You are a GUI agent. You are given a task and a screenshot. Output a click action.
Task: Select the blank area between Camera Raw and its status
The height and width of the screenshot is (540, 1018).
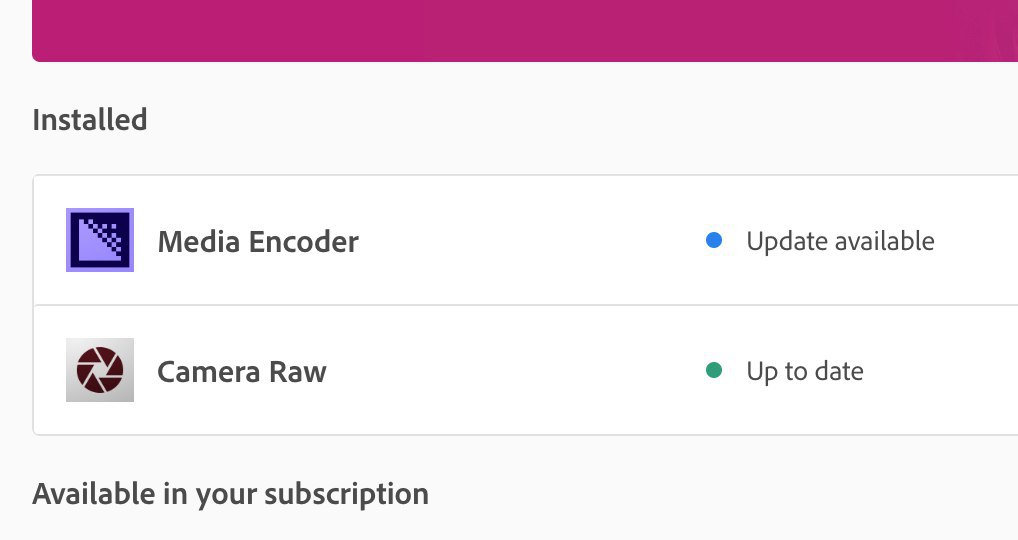coord(515,371)
